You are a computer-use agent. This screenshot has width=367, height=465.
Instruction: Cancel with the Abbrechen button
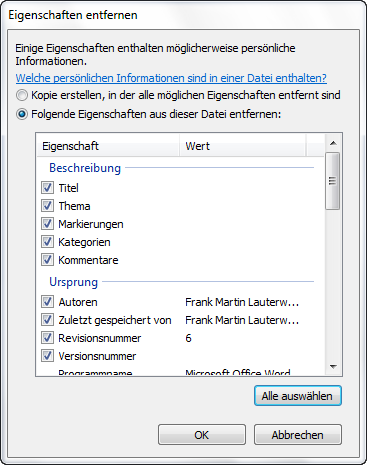point(298,435)
